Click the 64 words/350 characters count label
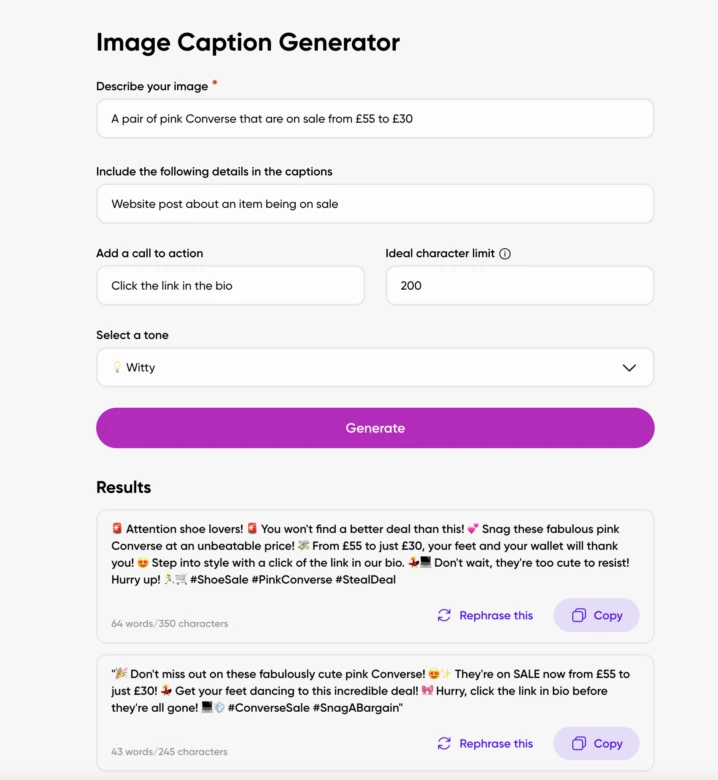 (x=170, y=624)
